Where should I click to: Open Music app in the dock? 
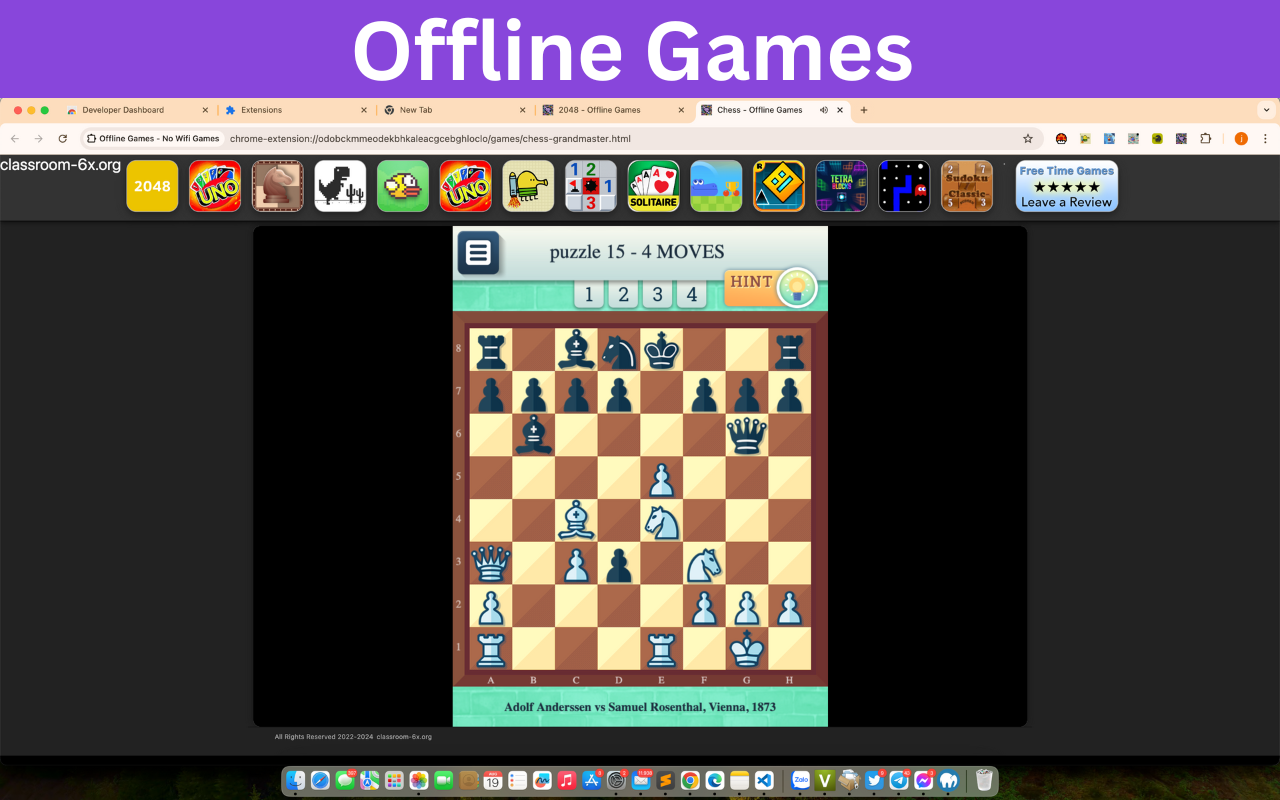[x=567, y=780]
